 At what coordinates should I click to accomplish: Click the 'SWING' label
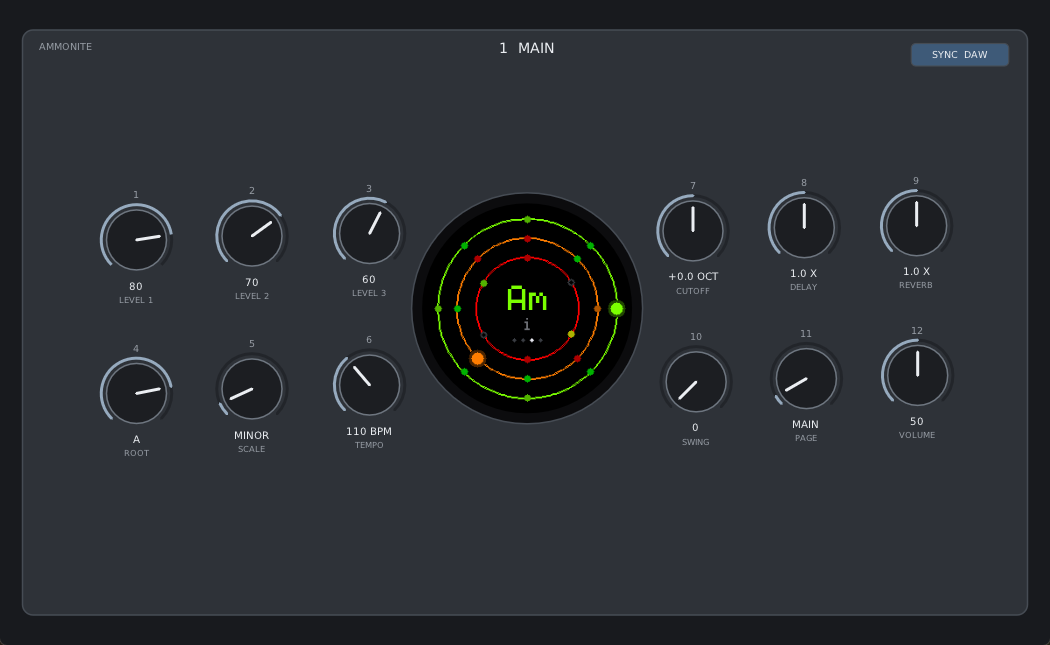(x=696, y=442)
